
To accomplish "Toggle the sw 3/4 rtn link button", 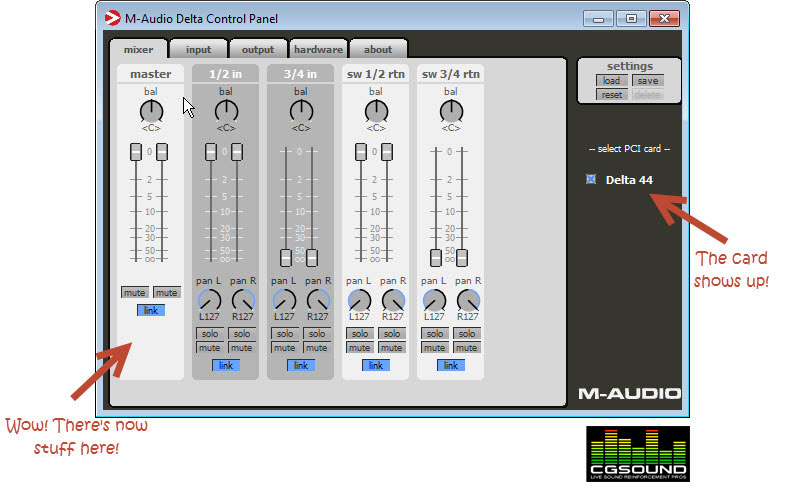I will 451,365.
